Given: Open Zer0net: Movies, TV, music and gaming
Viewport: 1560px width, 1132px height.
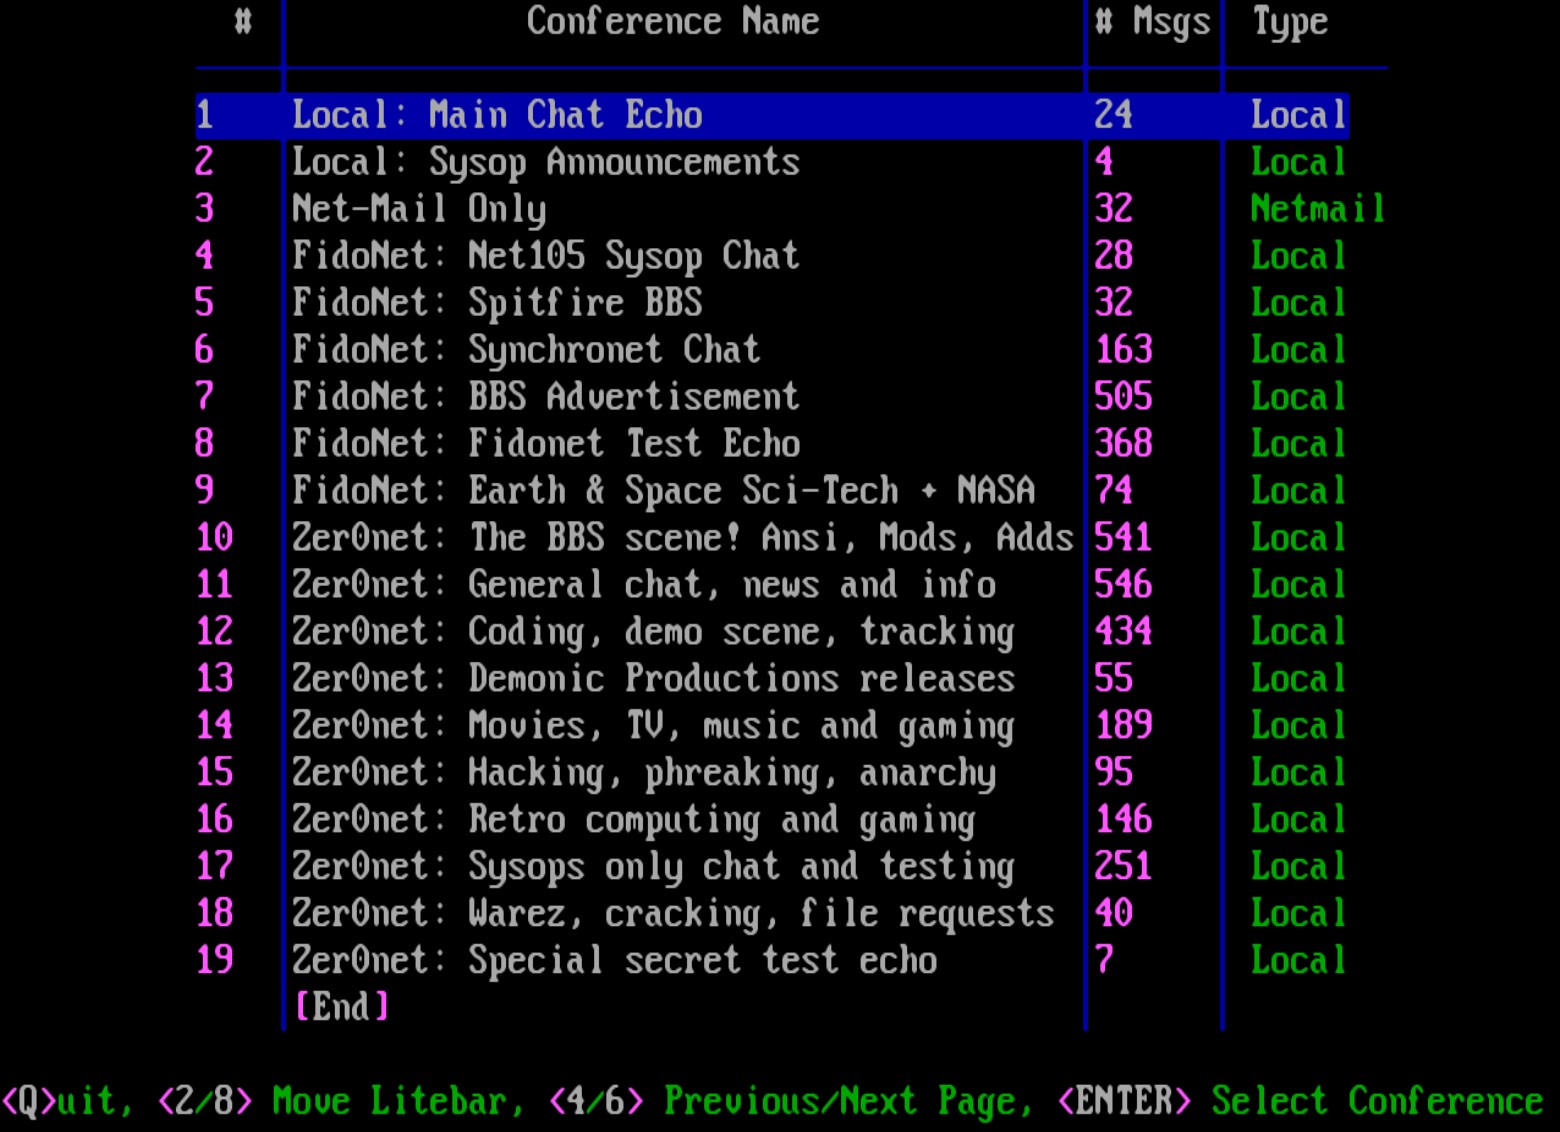Looking at the screenshot, I should point(653,726).
